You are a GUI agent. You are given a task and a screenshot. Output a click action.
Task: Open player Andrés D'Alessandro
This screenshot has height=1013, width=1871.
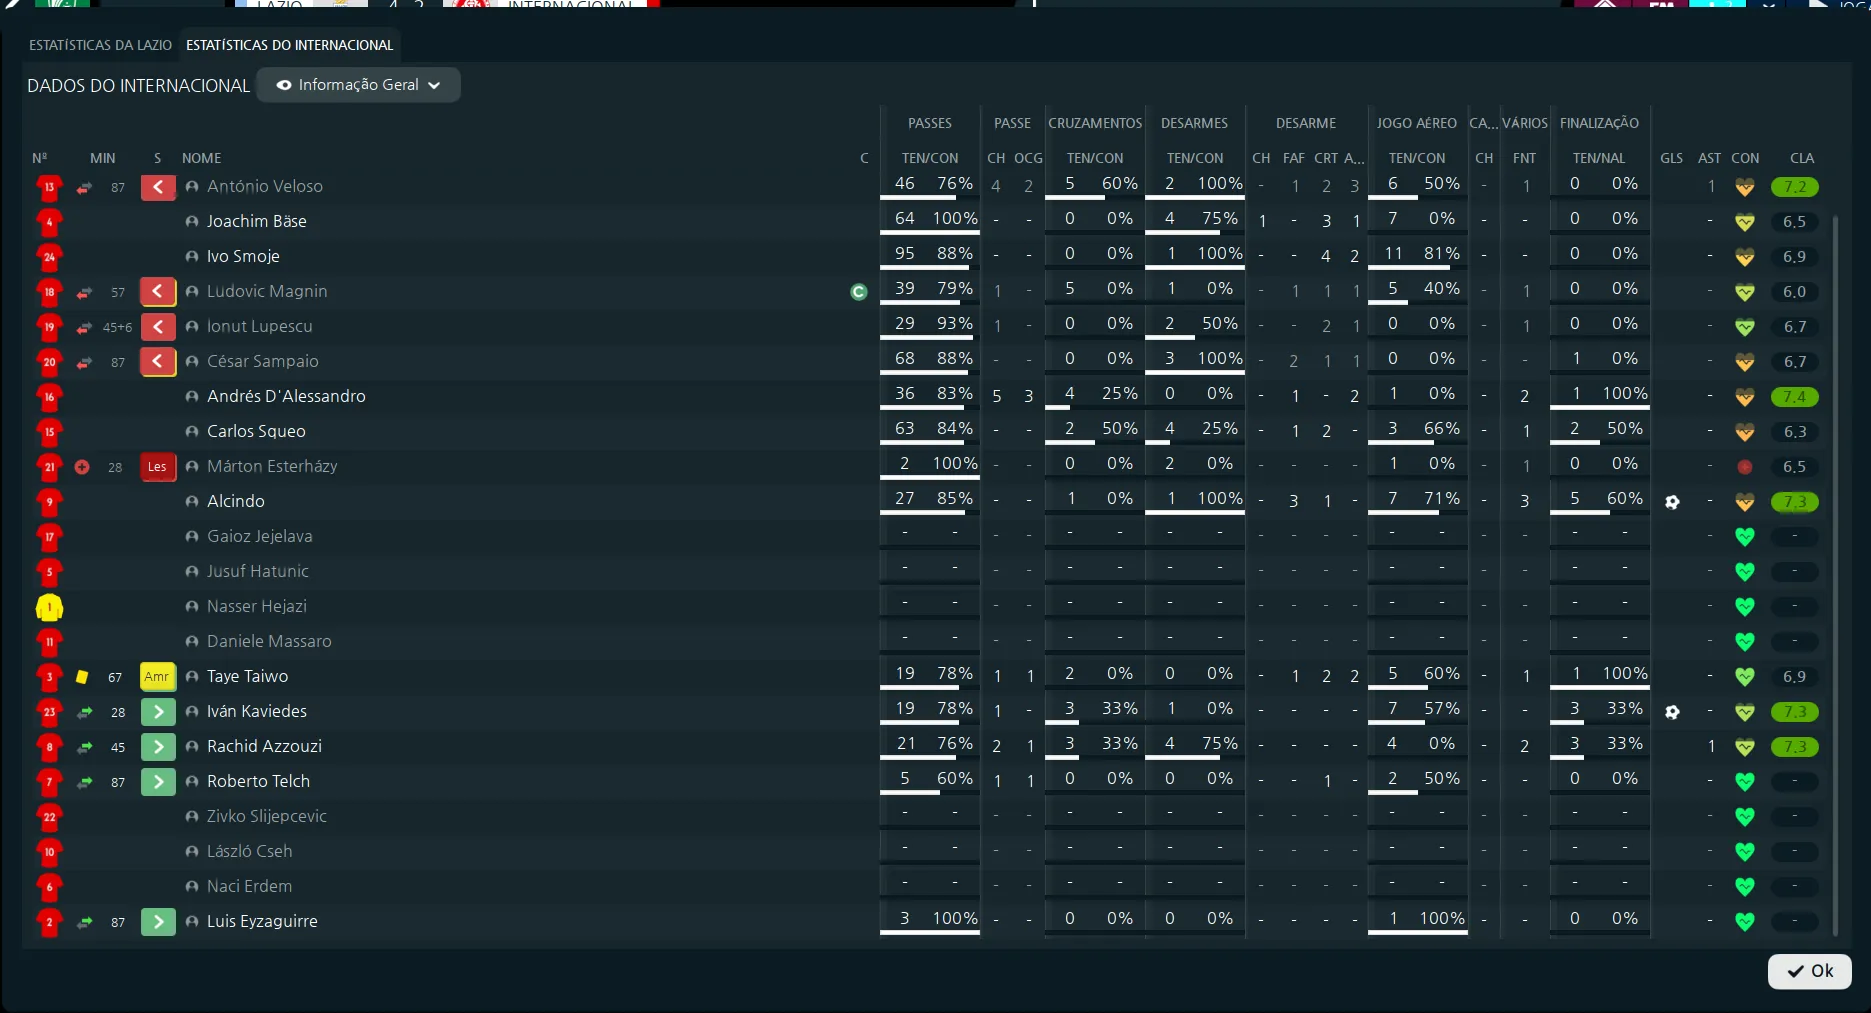click(286, 396)
